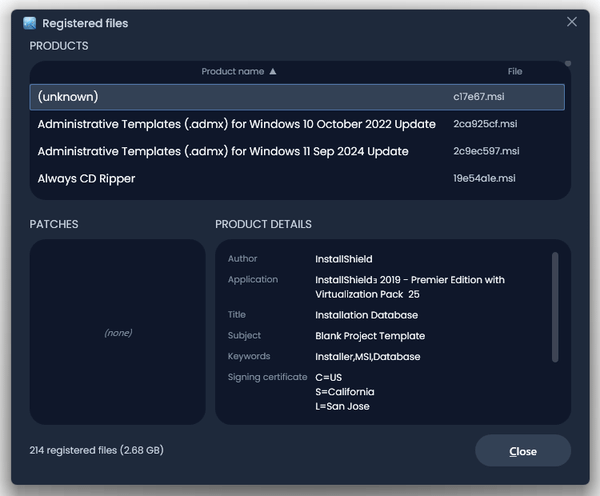Close the dialog with the X icon
600x496 pixels.
[572, 22]
